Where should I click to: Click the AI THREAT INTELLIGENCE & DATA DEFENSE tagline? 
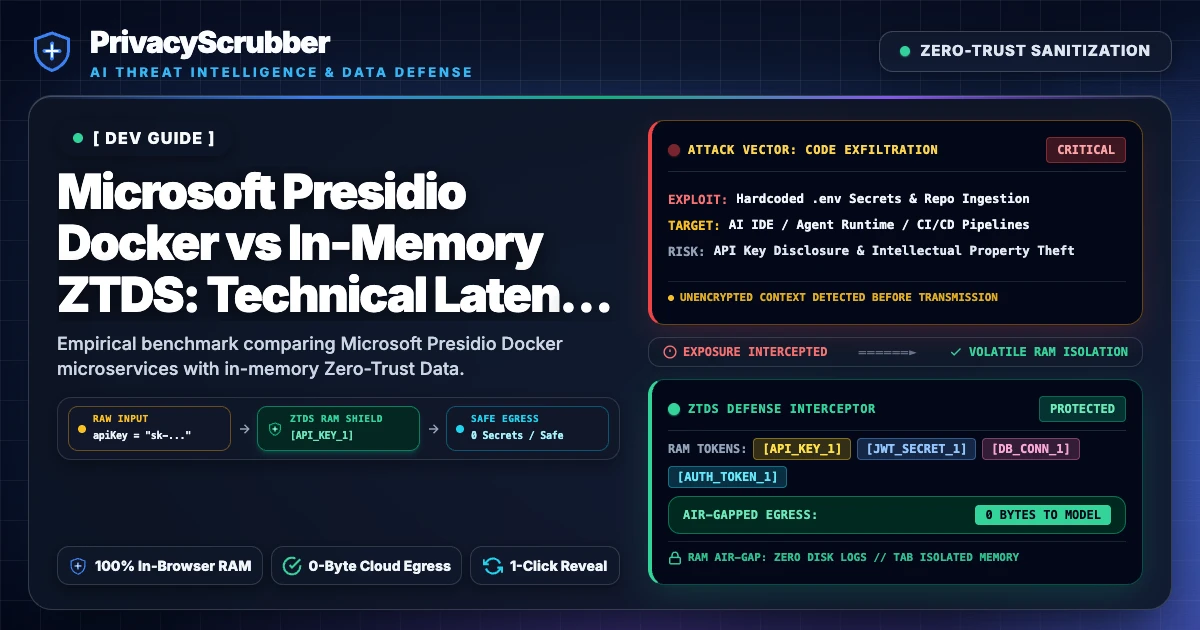coord(281,72)
